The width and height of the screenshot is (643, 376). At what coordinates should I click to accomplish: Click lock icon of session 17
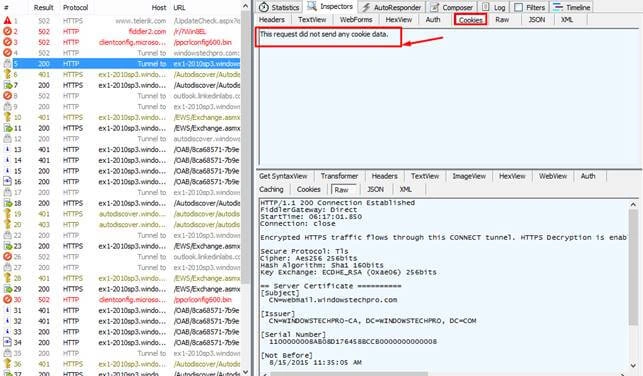pos(7,192)
